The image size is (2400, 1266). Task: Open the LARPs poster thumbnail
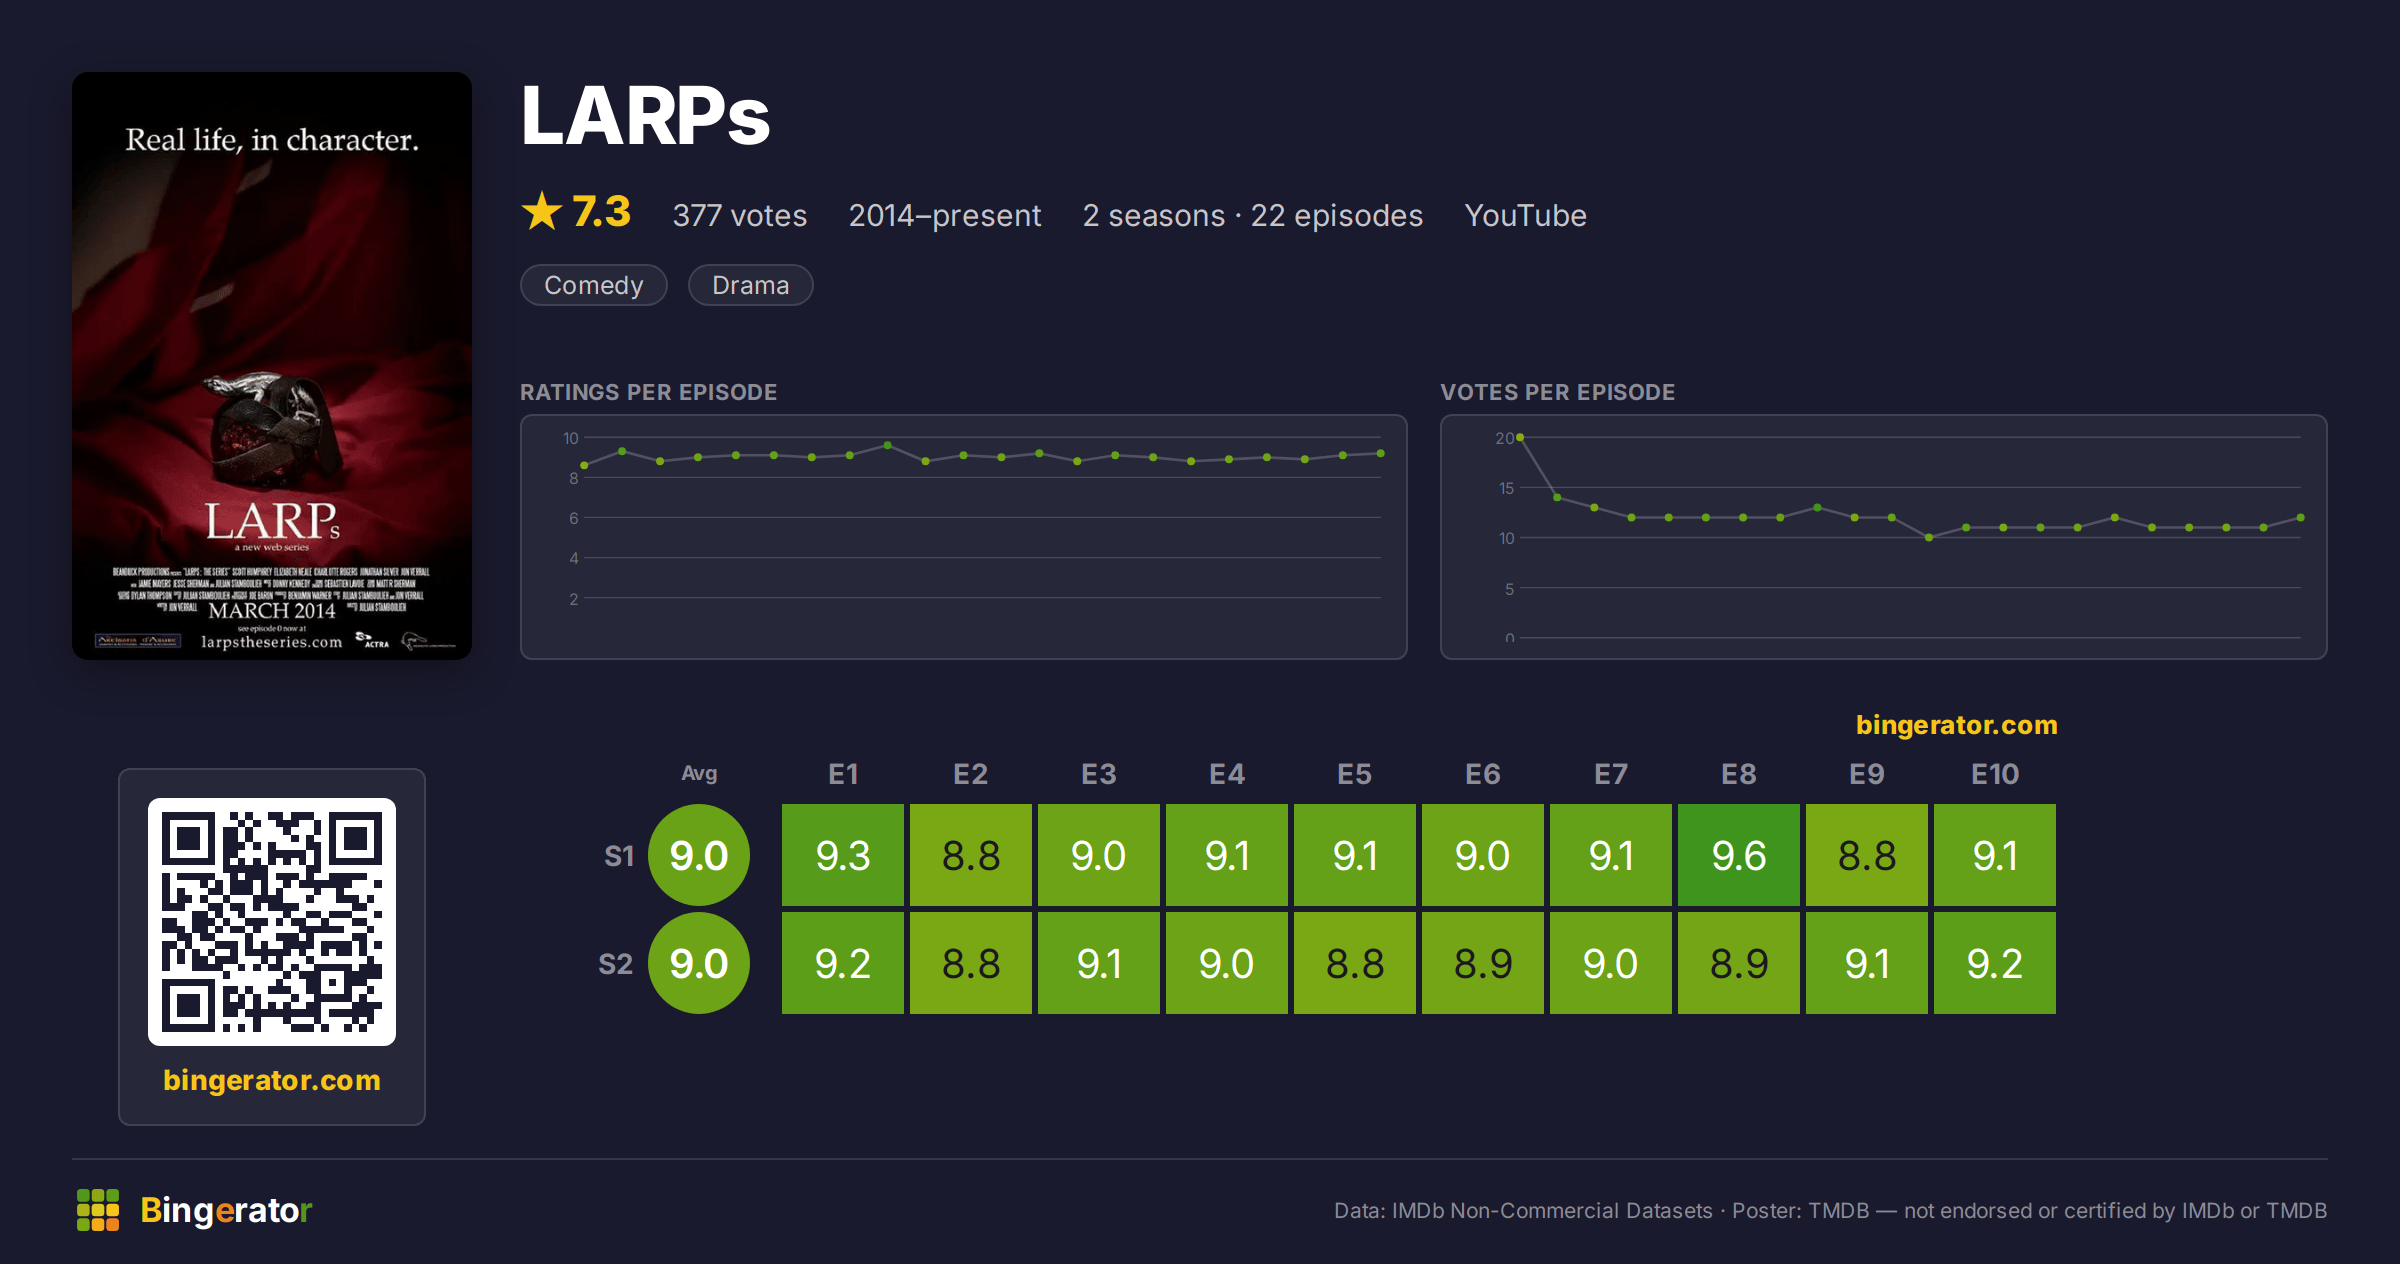pyautogui.click(x=272, y=365)
